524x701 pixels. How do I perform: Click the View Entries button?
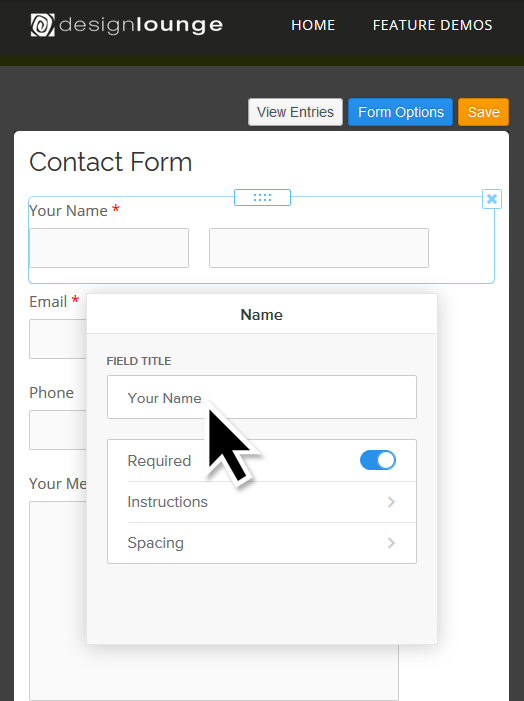click(x=296, y=112)
